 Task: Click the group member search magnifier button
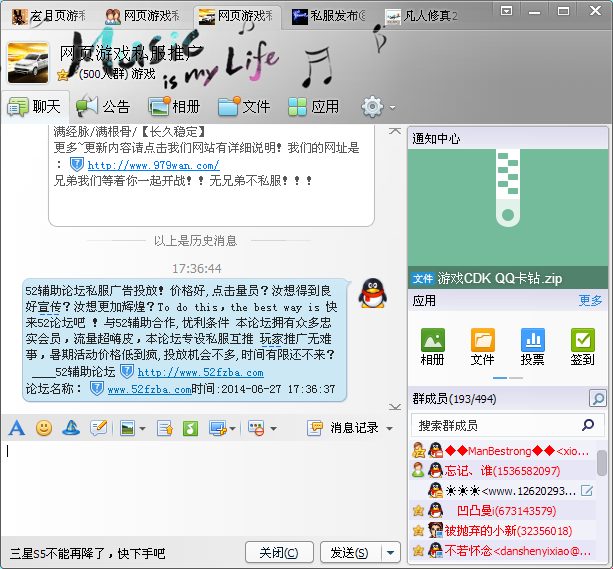(x=598, y=398)
